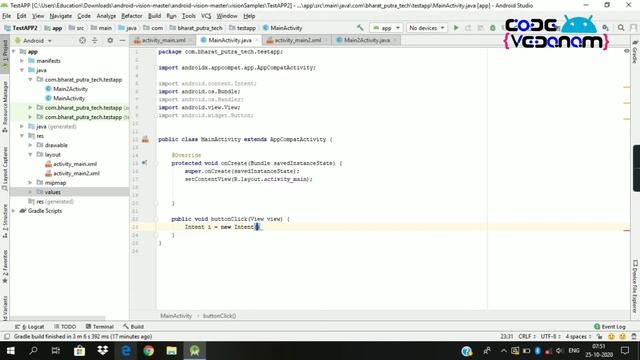Viewport: 640px width, 360px height.
Task: Switch to activity_main2.xml editor tab
Action: click(297, 40)
